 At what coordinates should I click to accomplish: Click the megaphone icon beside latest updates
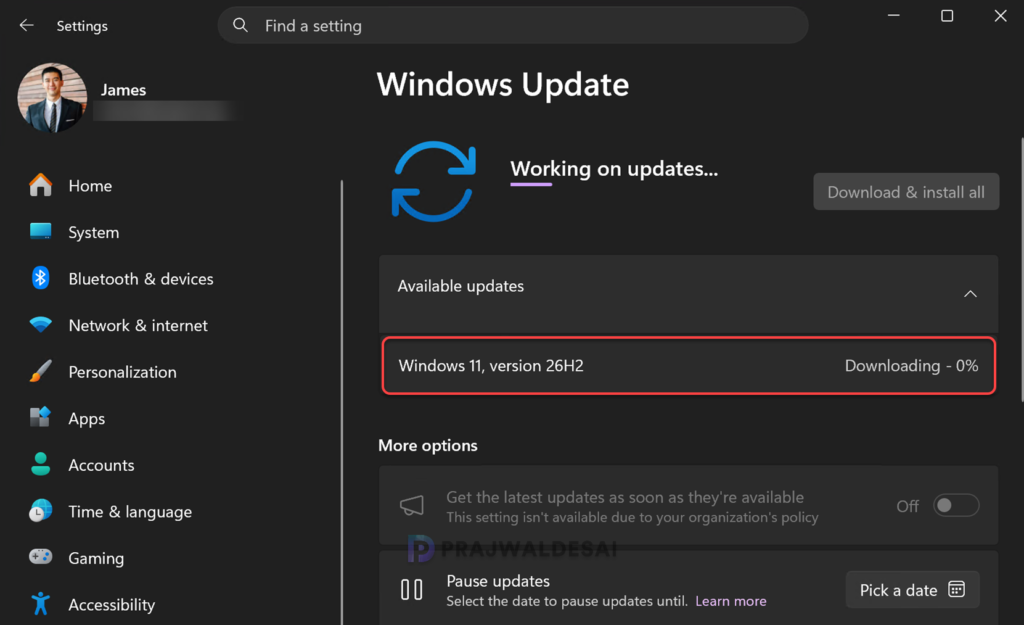[412, 505]
